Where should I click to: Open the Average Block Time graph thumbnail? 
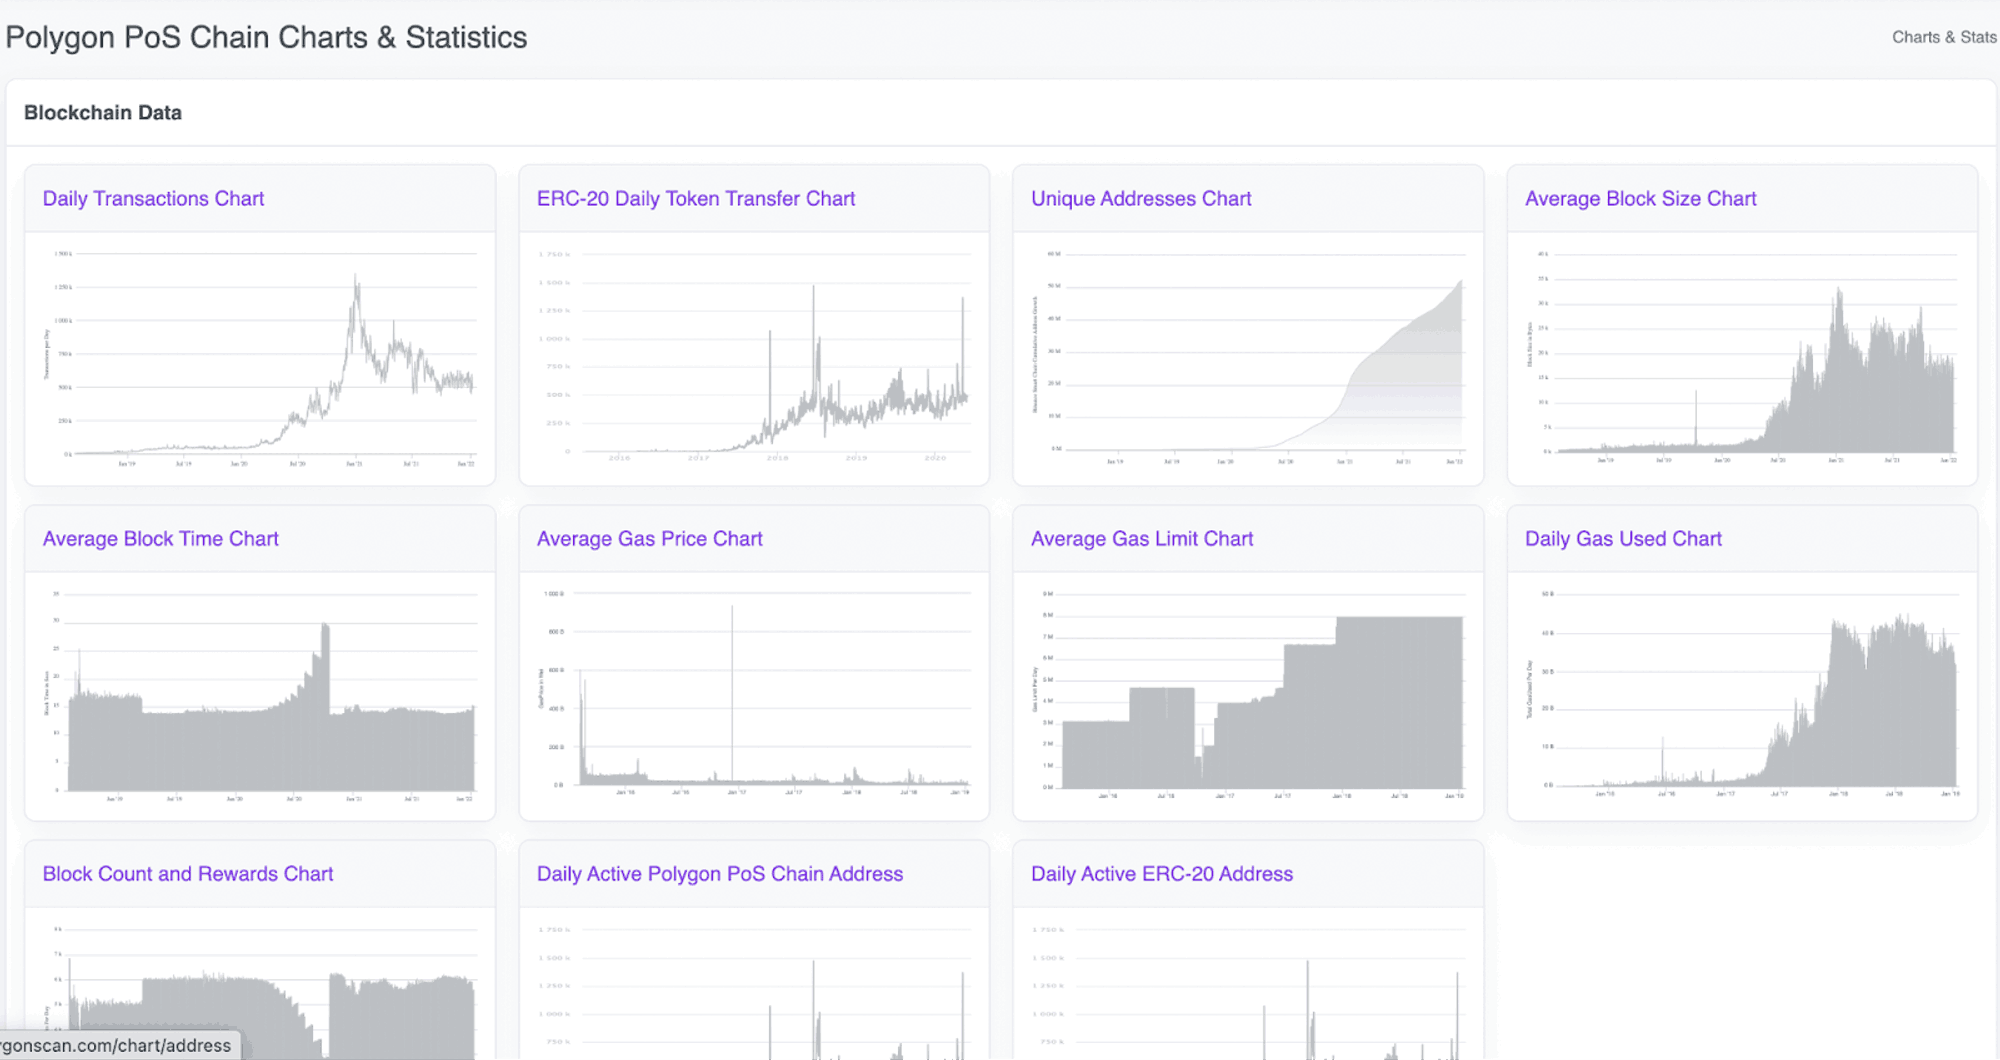pyautogui.click(x=260, y=695)
